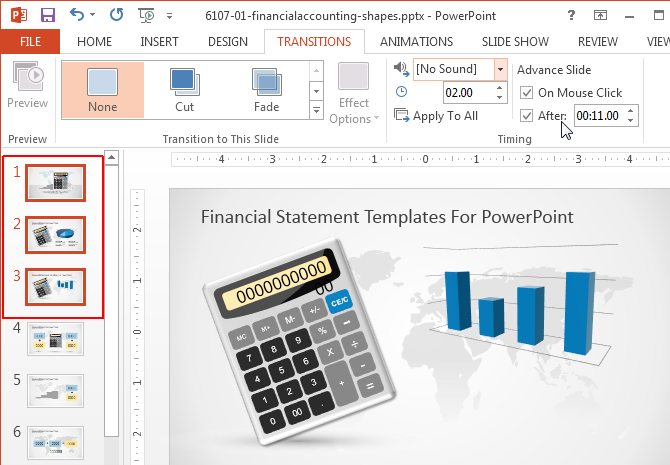This screenshot has width=670, height=465.
Task: Open the No Sound dropdown
Action: coord(500,69)
